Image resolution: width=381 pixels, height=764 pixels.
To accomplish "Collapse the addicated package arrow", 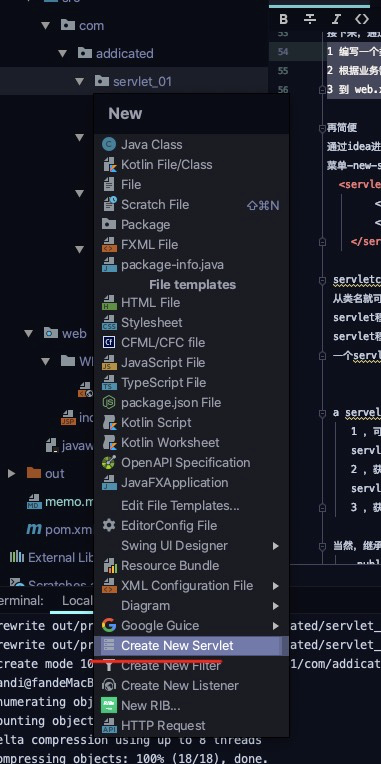I will (x=62, y=53).
